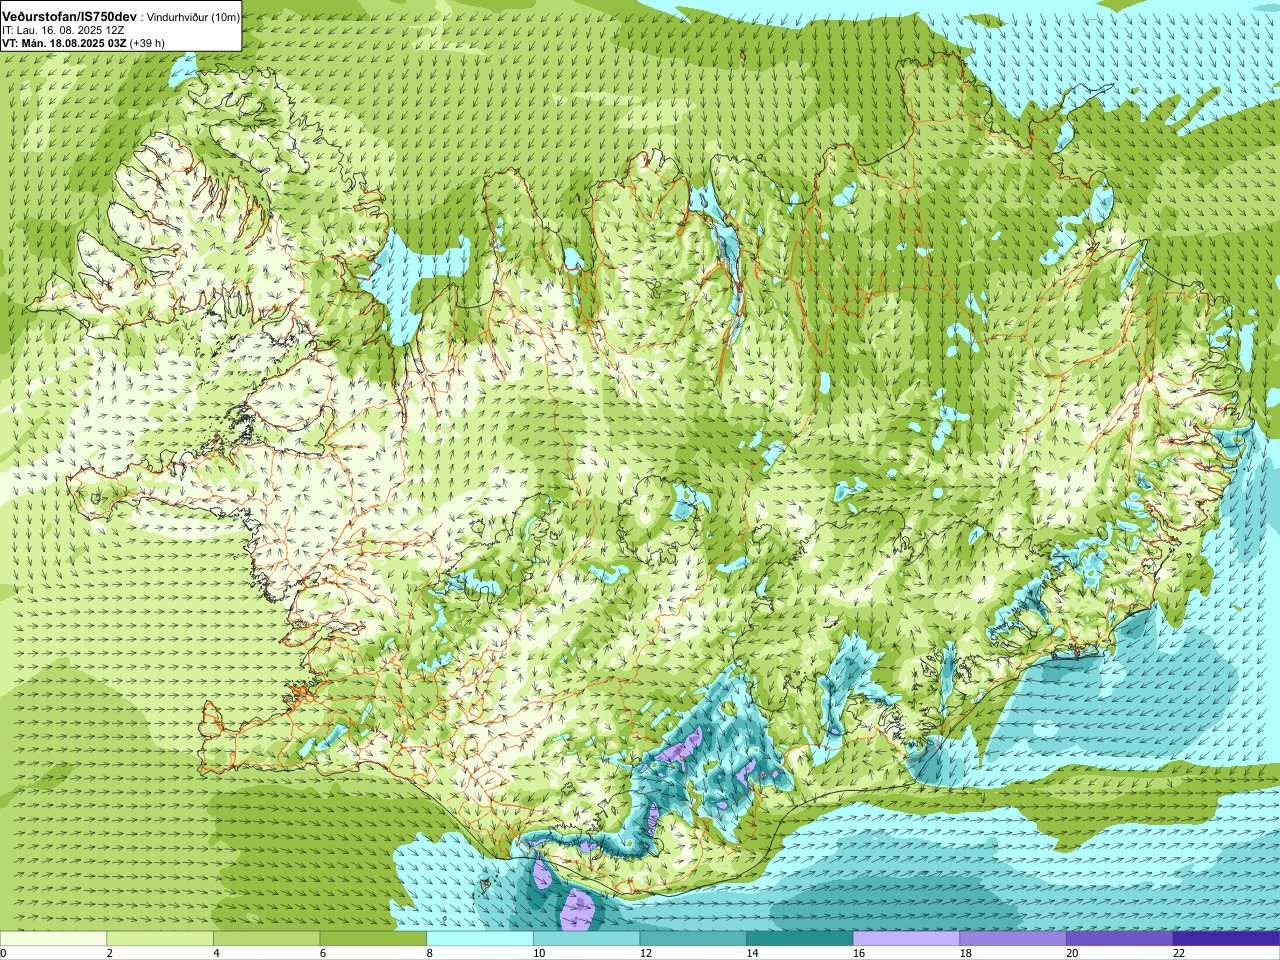Click the light green 2–4 legend swatch

click(160, 939)
